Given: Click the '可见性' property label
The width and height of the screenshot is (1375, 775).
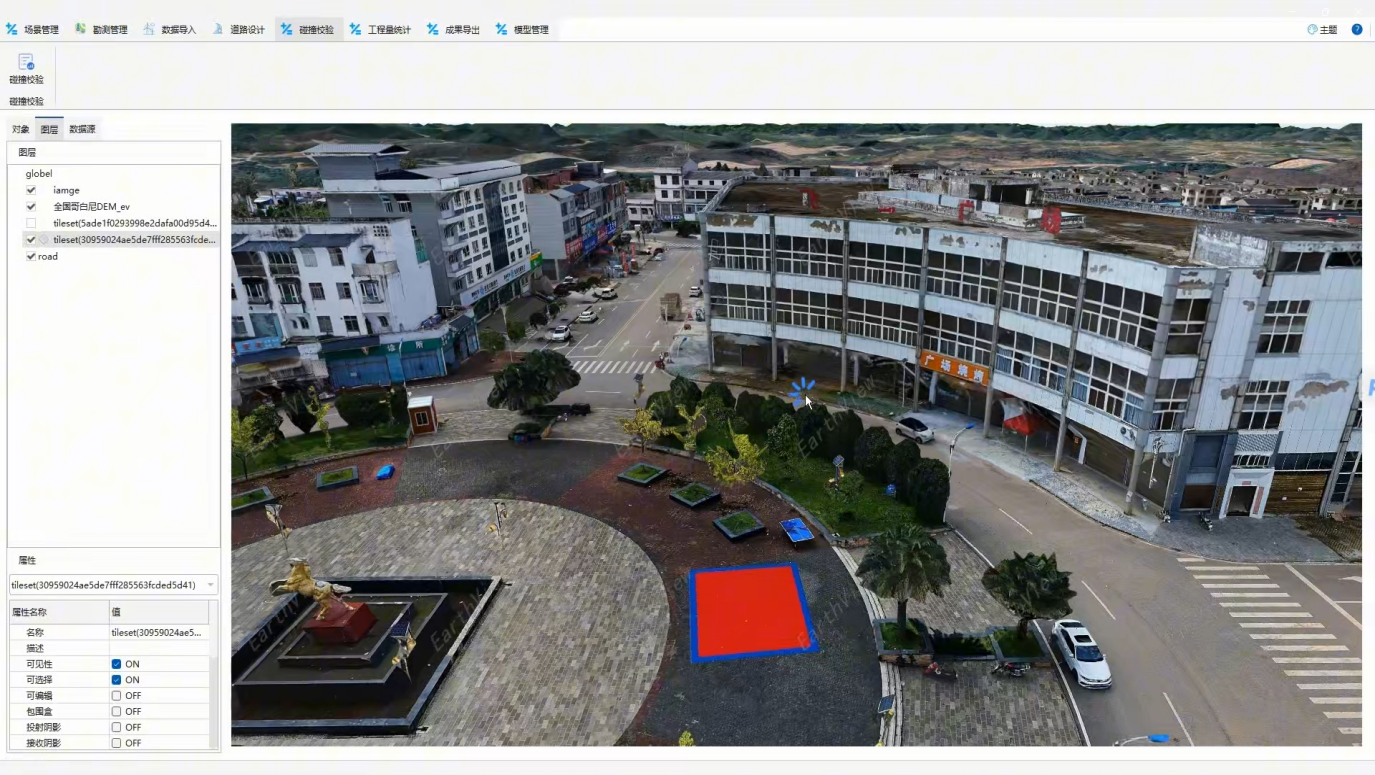Looking at the screenshot, I should click(39, 664).
